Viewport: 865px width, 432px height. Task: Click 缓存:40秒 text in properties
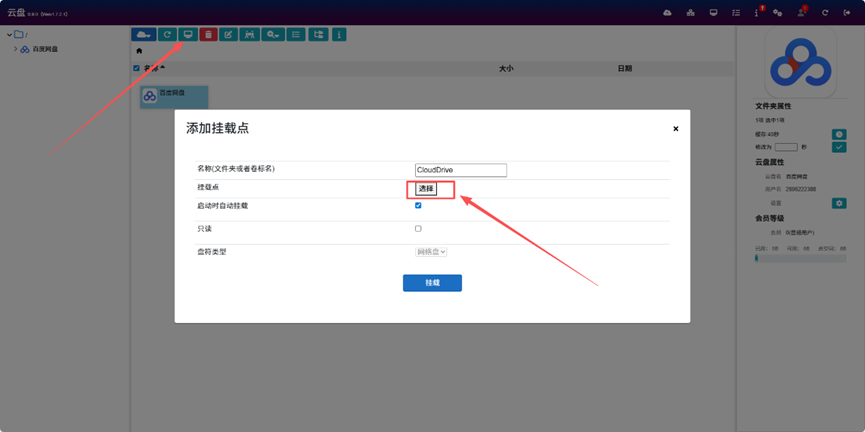pyautogui.click(x=767, y=134)
